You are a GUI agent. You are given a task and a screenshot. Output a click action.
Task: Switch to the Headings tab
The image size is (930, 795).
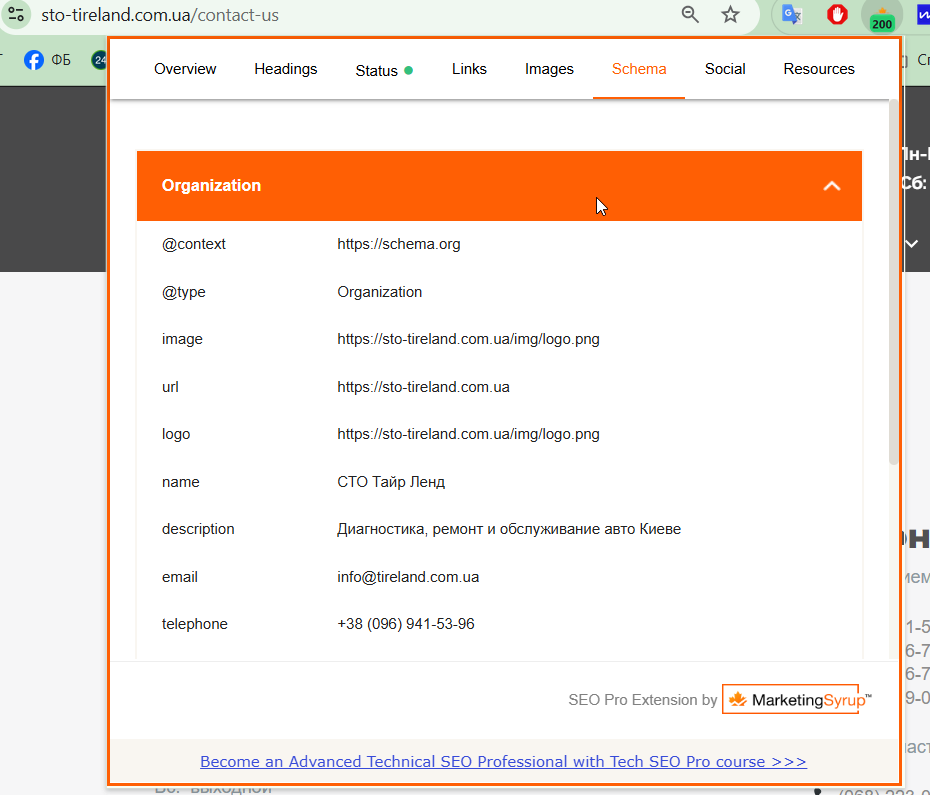tap(286, 69)
